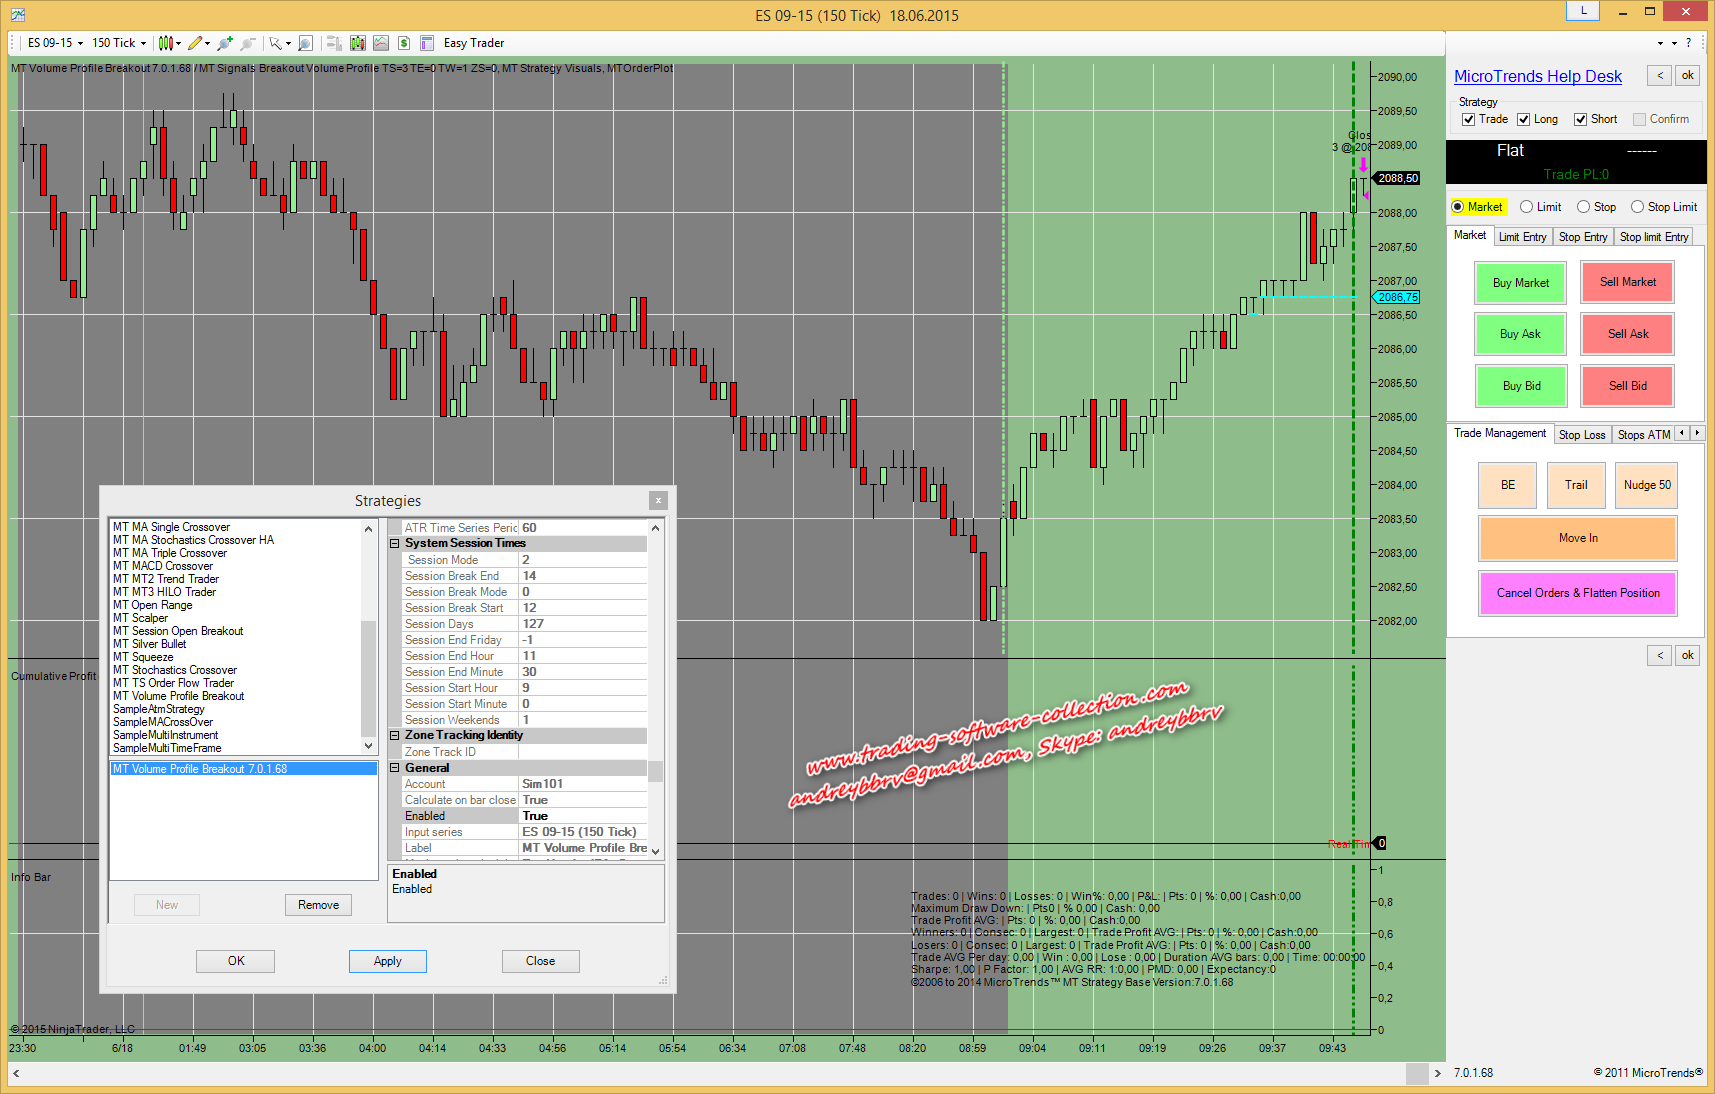Uncheck the Short strategy checkbox
Image resolution: width=1715 pixels, height=1094 pixels.
tap(1581, 119)
